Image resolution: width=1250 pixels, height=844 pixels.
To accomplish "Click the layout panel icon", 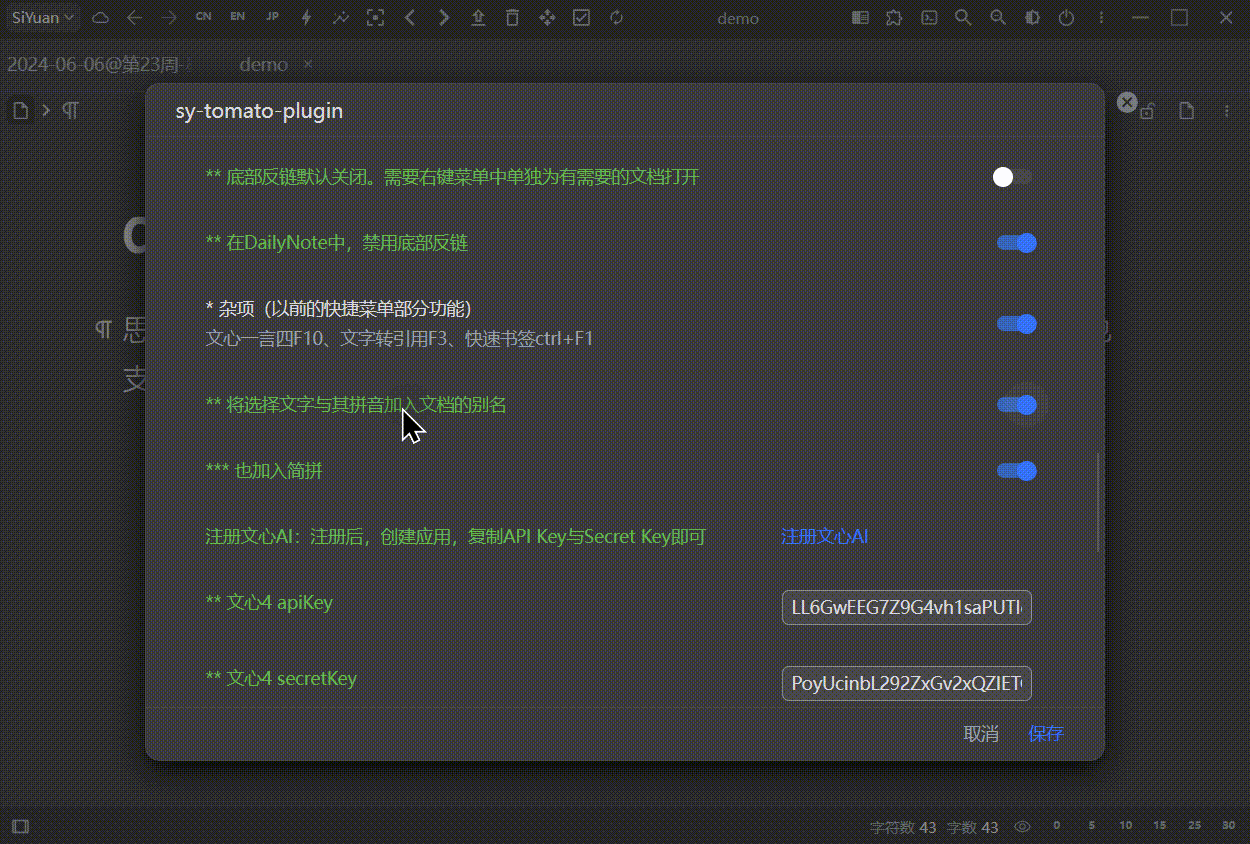I will (860, 18).
